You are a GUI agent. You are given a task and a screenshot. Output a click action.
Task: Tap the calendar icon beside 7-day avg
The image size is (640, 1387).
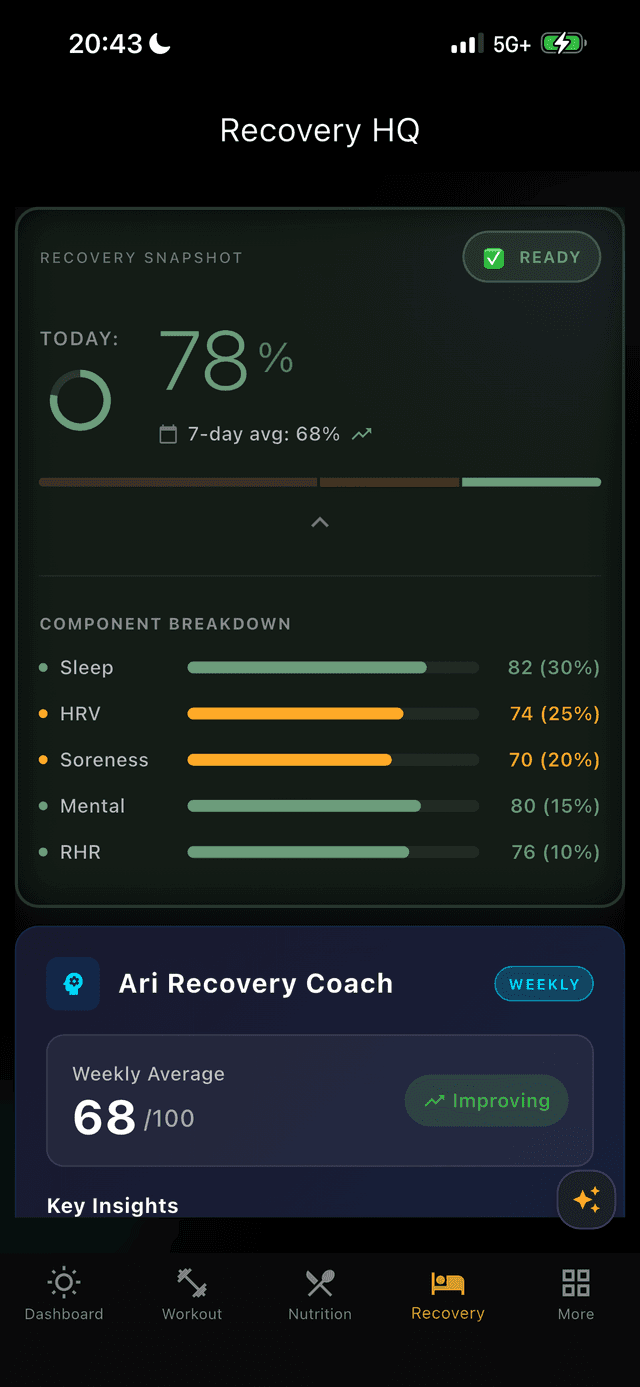169,434
